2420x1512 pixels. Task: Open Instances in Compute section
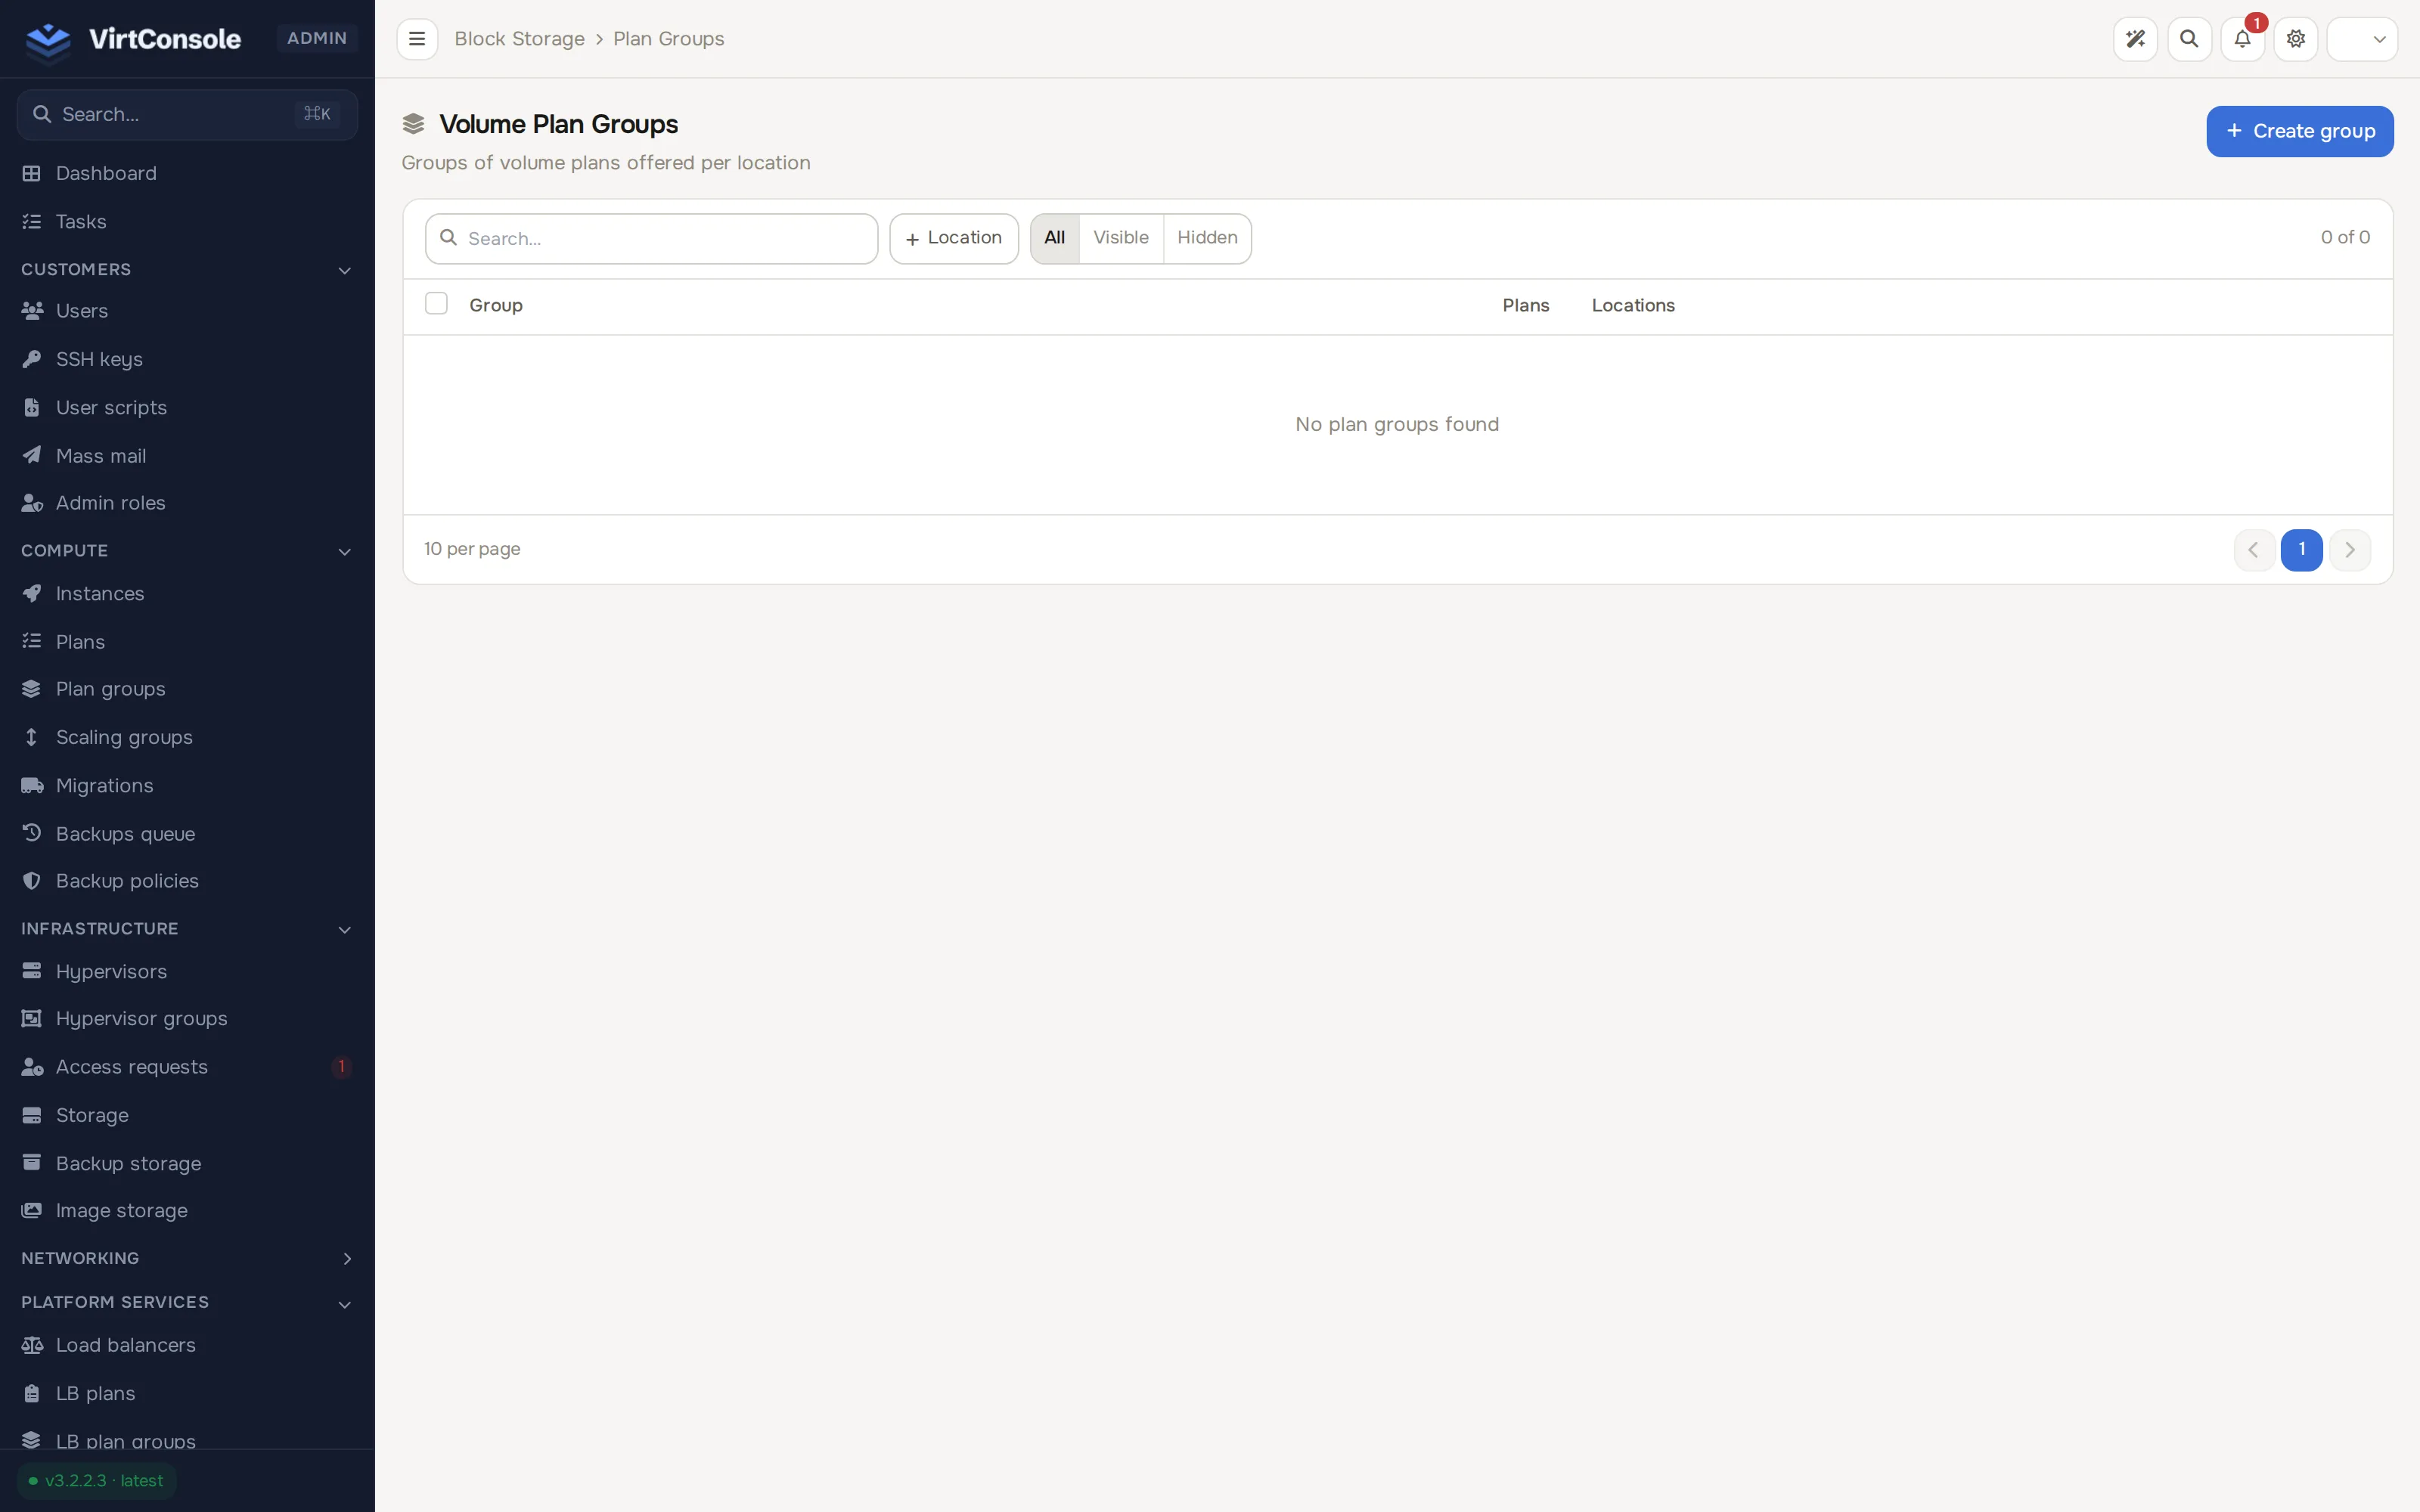[187, 593]
